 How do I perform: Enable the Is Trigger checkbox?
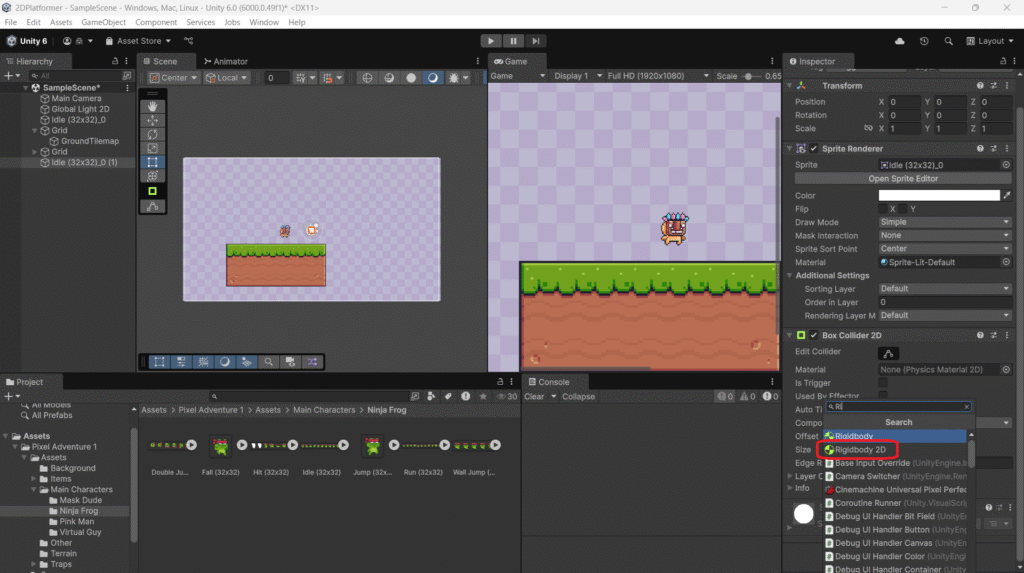tap(883, 383)
